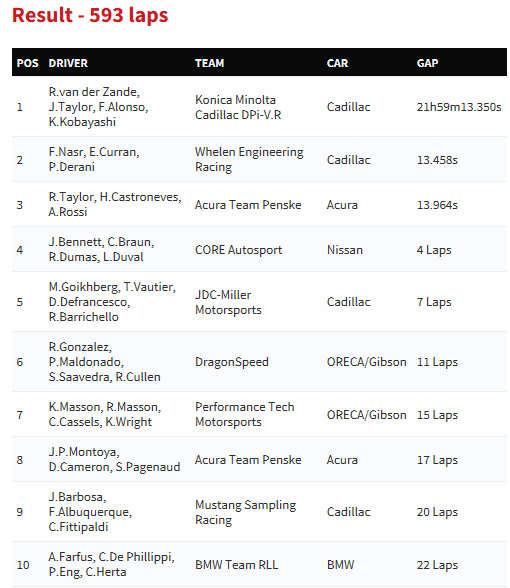Click R.Taylor, H.Castroneves, A.Rossi driver cell

coord(115,204)
